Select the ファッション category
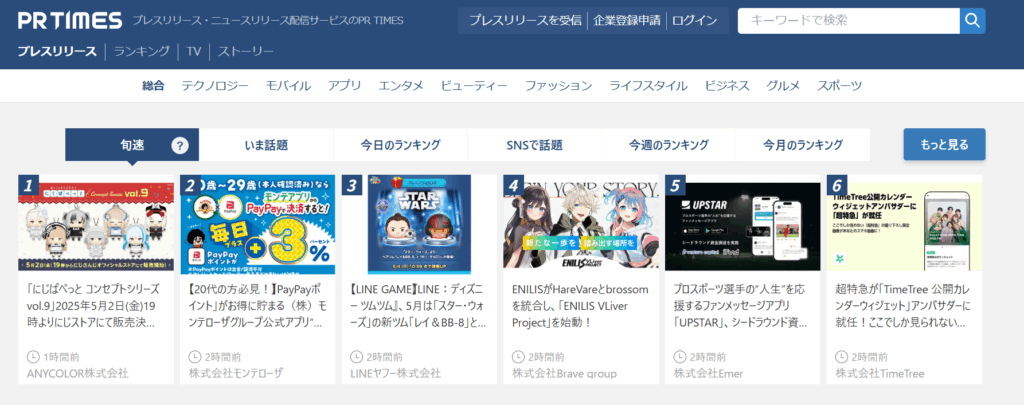Viewport: 1024px width, 405px height. click(558, 86)
